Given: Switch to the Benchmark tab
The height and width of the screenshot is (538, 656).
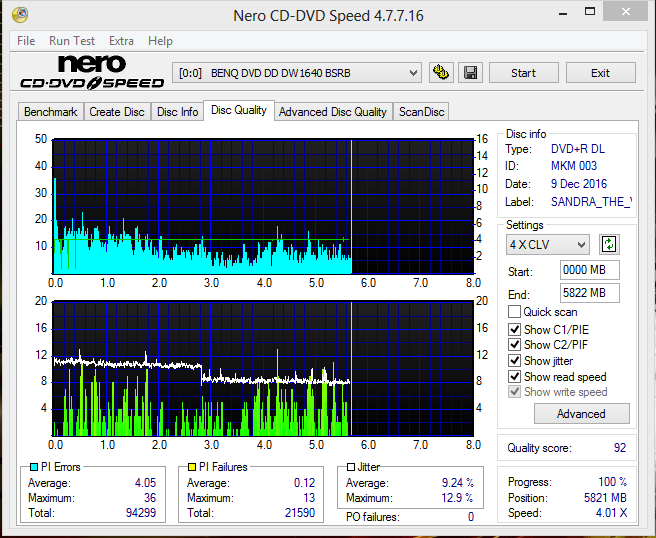Looking at the screenshot, I should click(x=51, y=112).
